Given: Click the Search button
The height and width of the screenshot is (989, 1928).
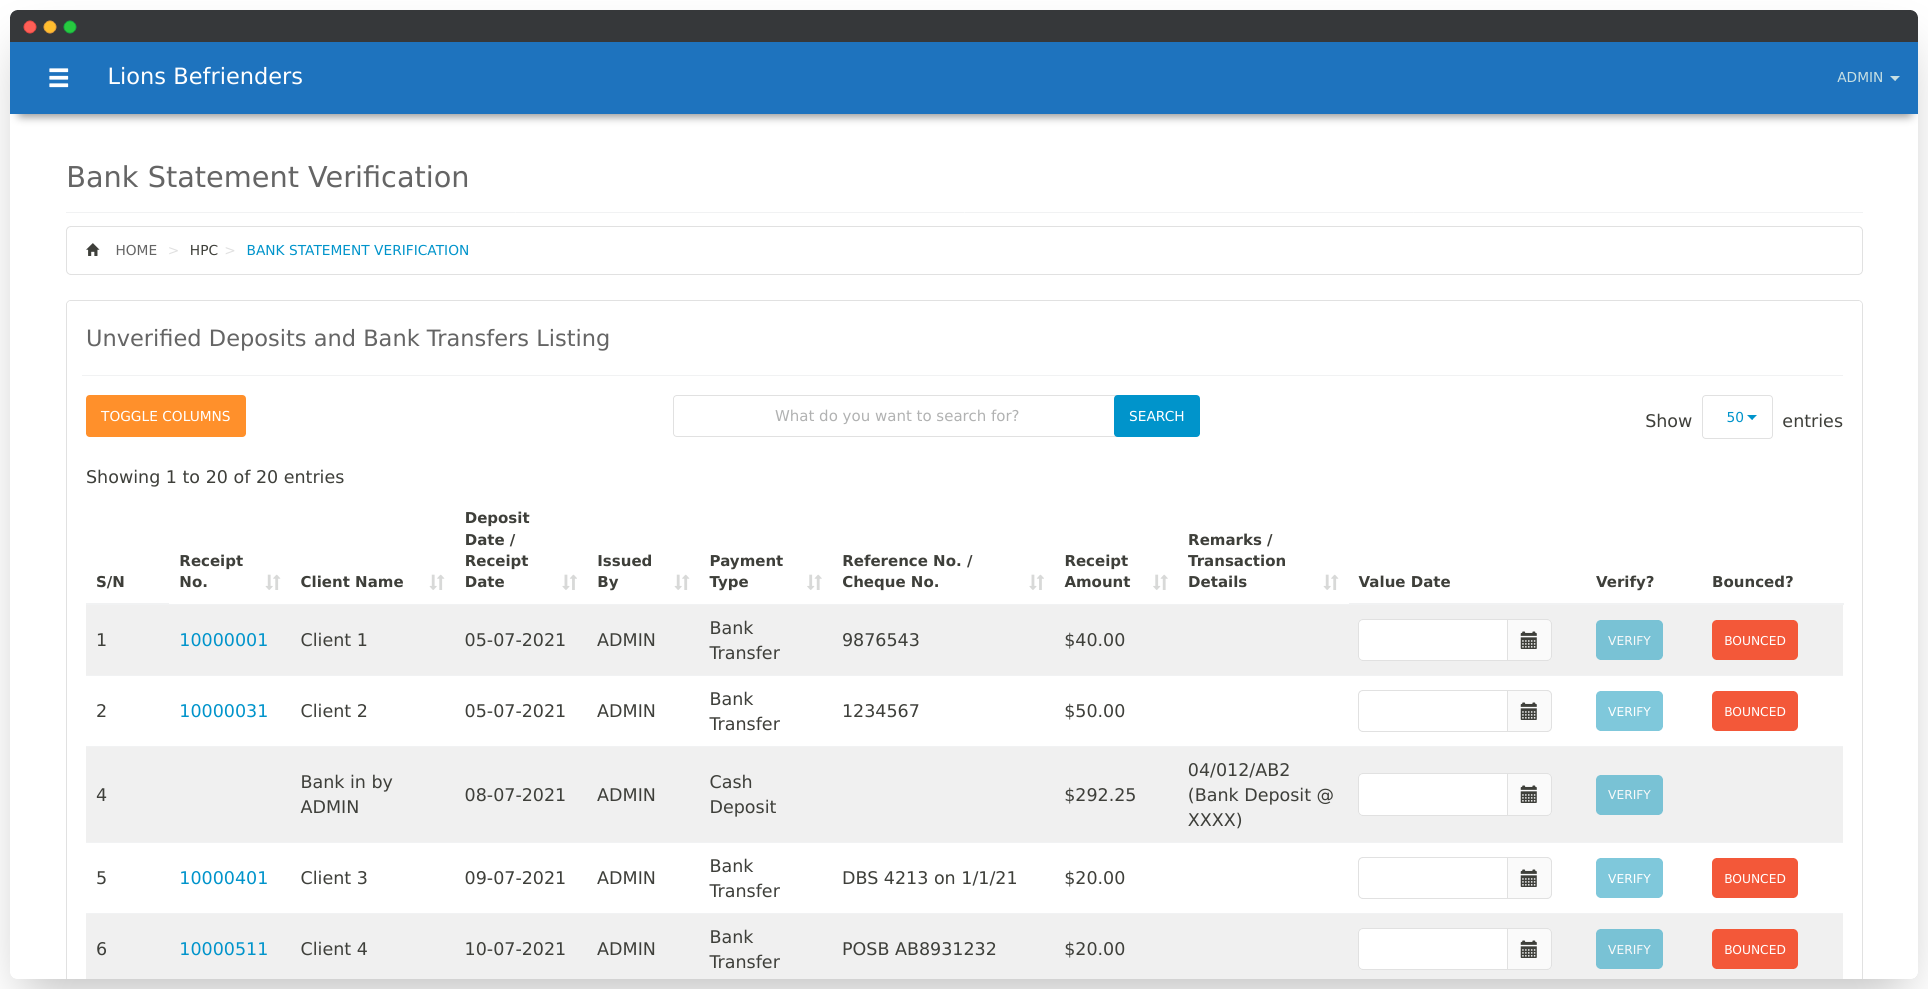Looking at the screenshot, I should (x=1156, y=416).
